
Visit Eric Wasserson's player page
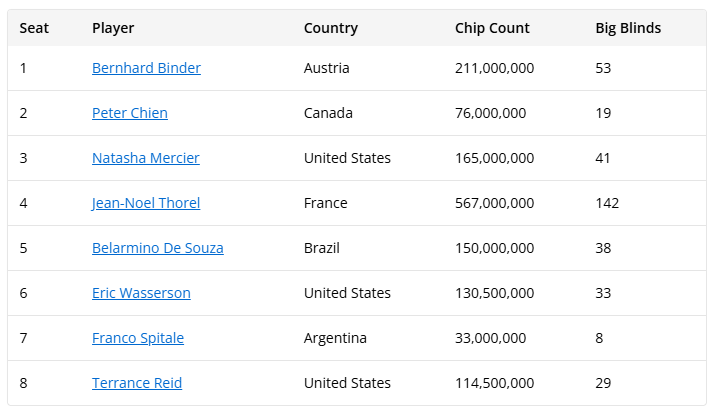(141, 293)
